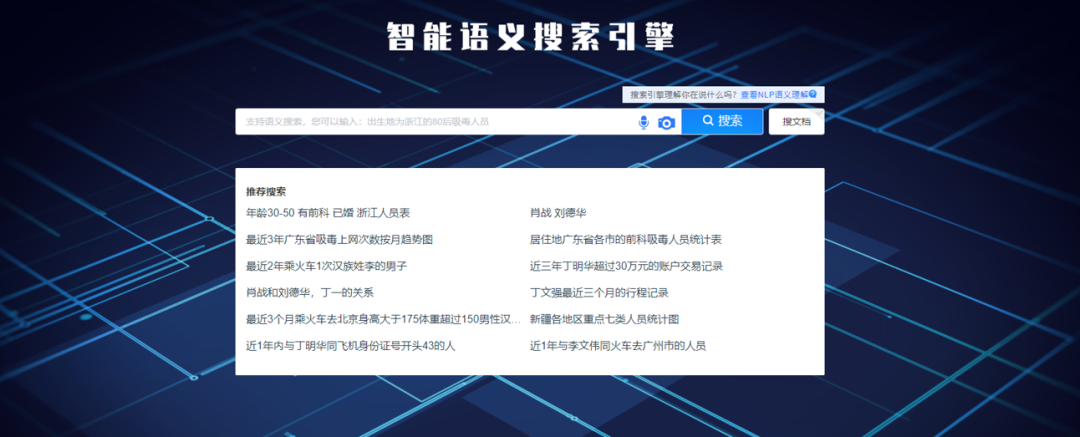The height and width of the screenshot is (437, 1080).
Task: Toggle the 搜文档 option
Action: pyautogui.click(x=796, y=121)
